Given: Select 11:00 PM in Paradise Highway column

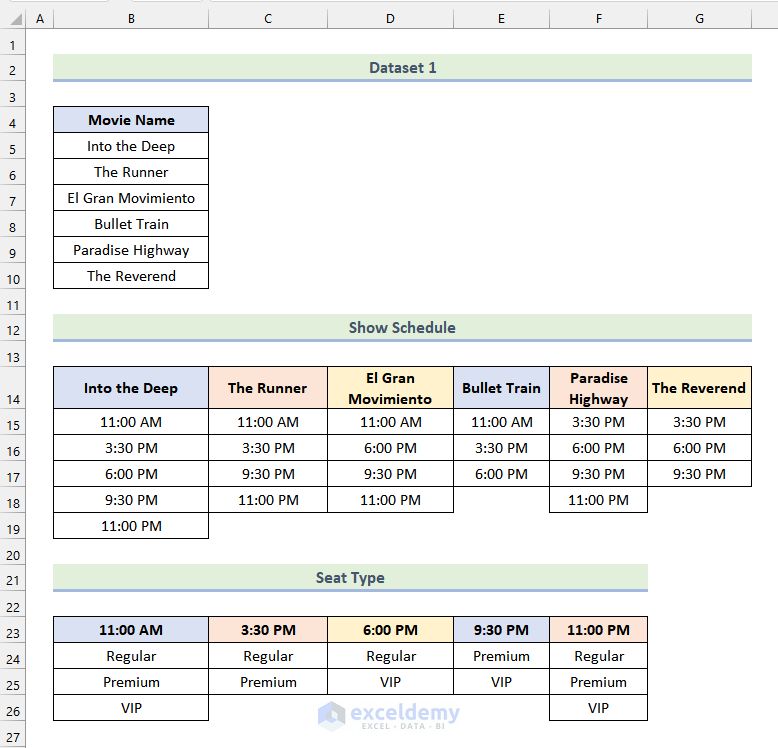Looking at the screenshot, I should pyautogui.click(x=598, y=500).
